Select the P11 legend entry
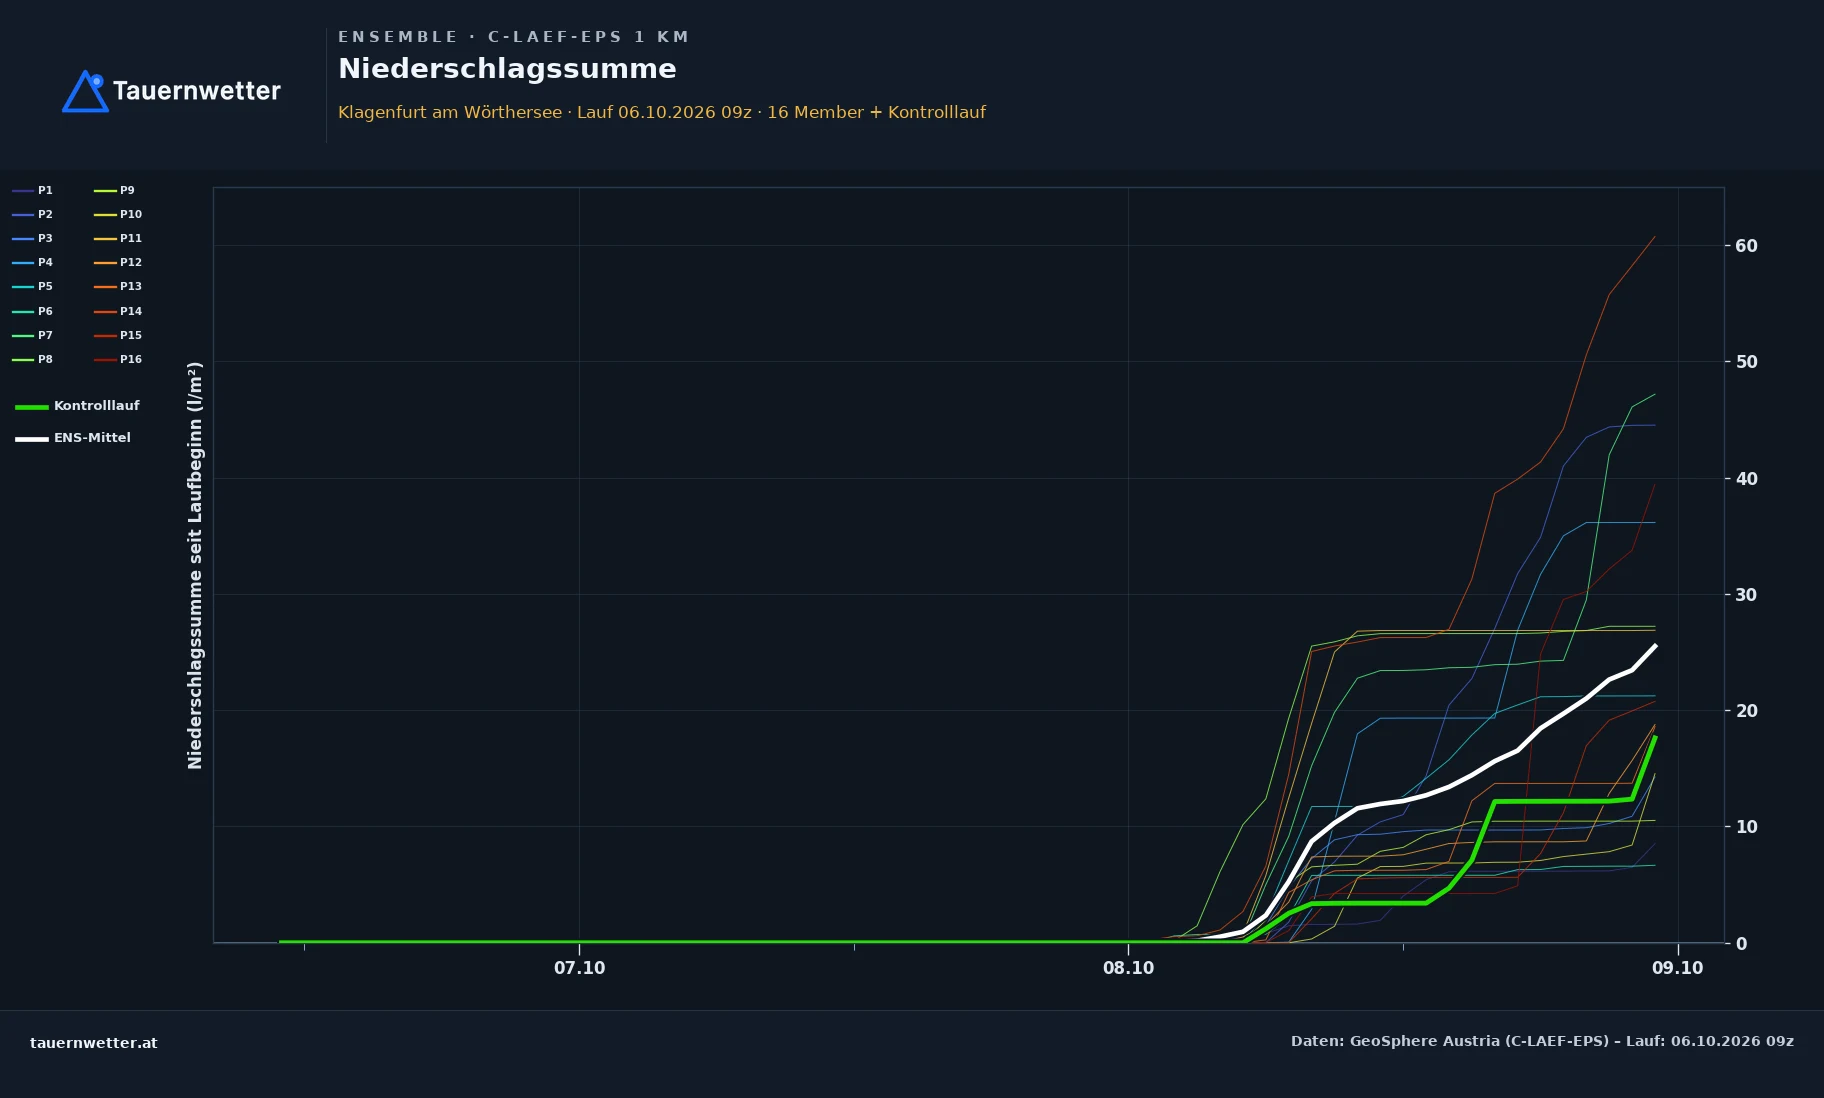 [x=118, y=238]
